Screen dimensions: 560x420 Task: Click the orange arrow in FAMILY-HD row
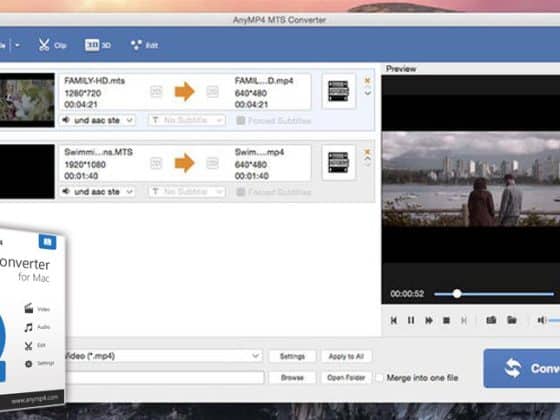184,91
